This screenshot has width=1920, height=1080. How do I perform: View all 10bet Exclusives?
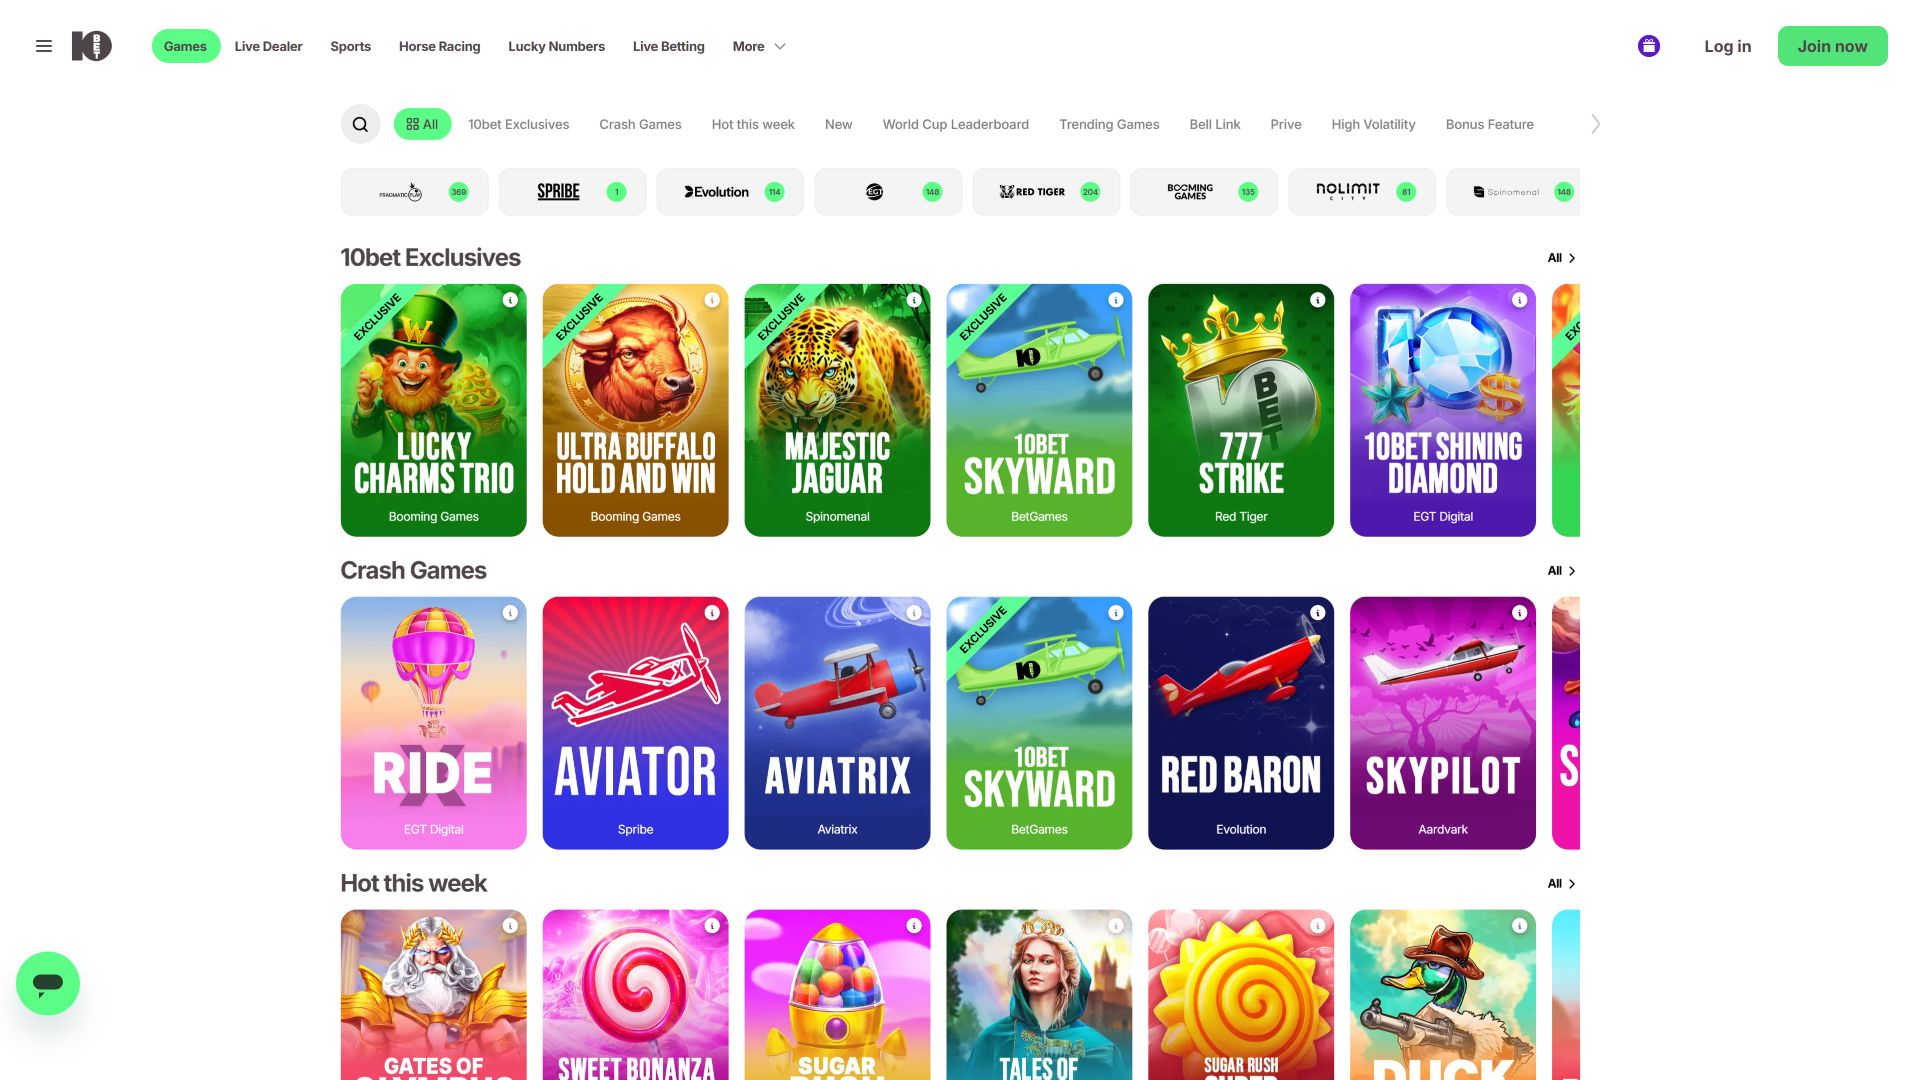pos(1561,258)
